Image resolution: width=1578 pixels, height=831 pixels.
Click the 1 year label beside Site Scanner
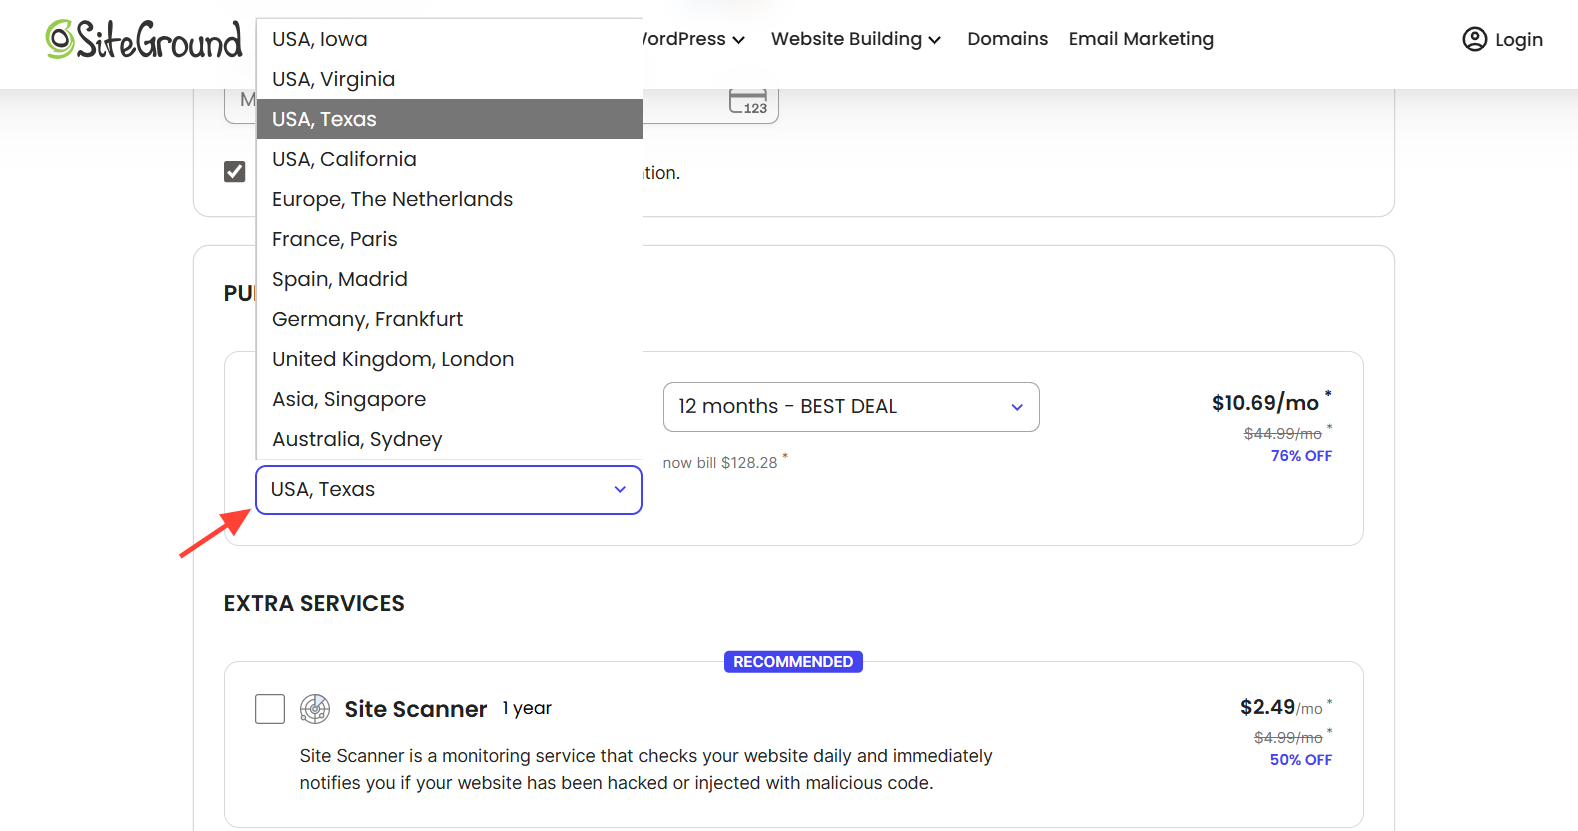coord(527,708)
